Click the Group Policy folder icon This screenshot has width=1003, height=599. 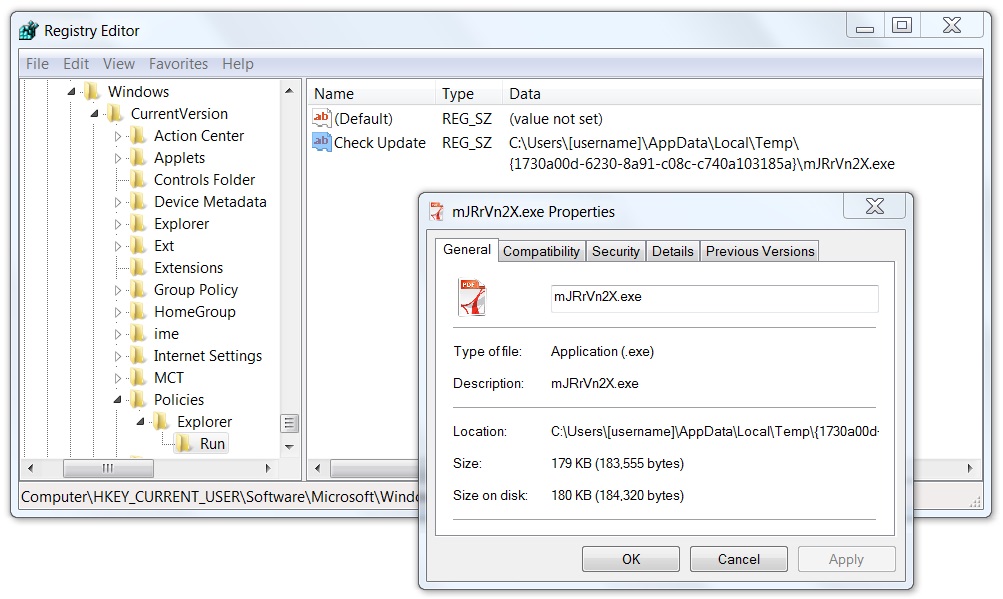coord(139,290)
